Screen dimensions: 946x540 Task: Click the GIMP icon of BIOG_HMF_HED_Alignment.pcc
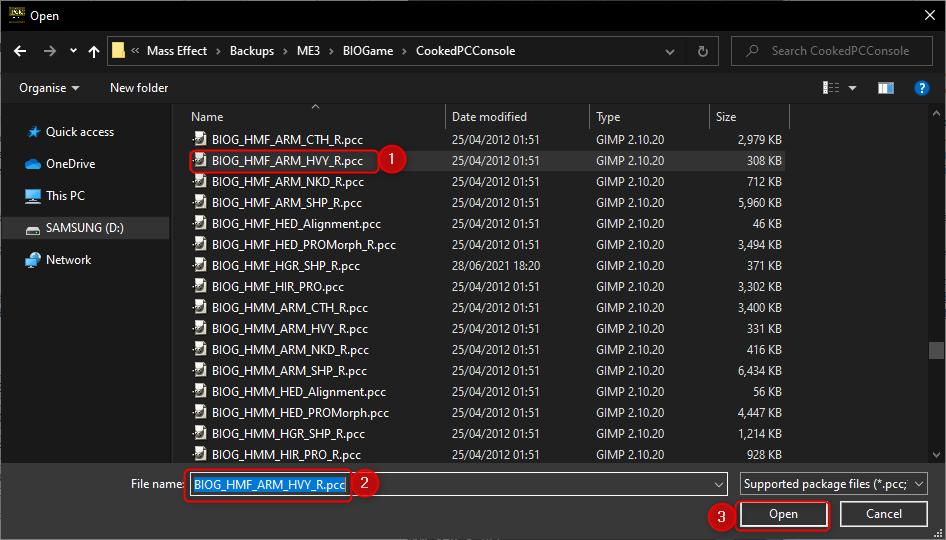click(200, 223)
